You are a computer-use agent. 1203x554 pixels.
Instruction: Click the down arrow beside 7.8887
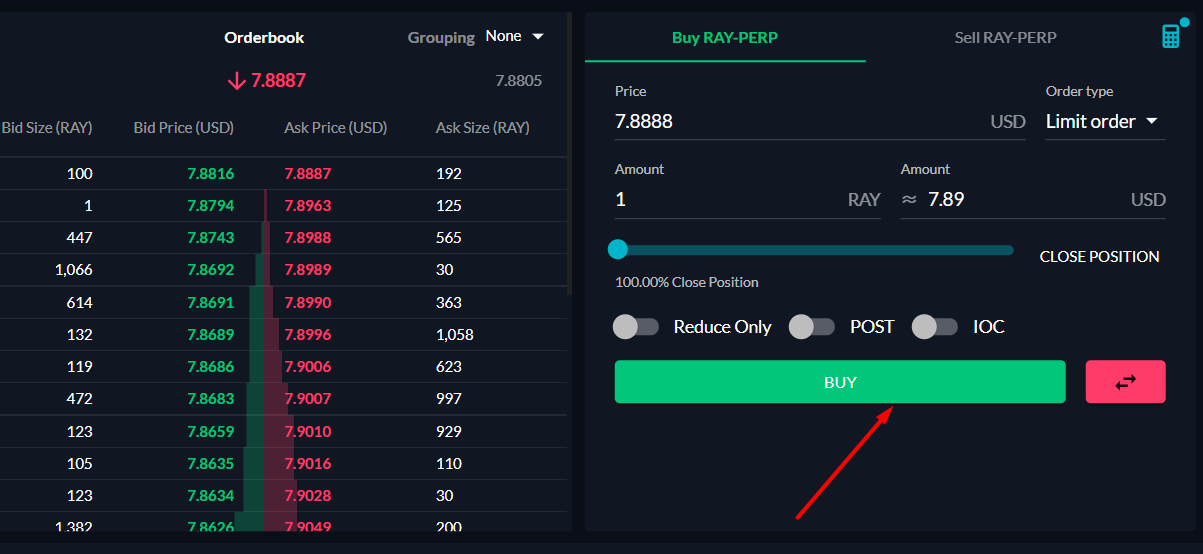237,81
